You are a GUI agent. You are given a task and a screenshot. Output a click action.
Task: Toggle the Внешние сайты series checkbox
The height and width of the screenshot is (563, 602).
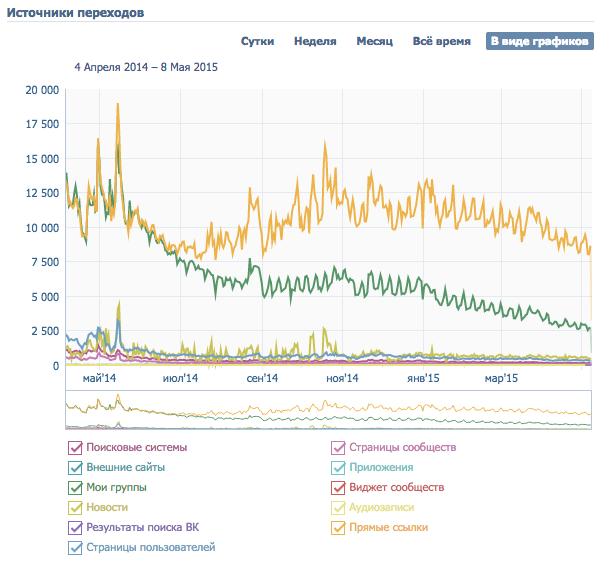click(x=74, y=467)
